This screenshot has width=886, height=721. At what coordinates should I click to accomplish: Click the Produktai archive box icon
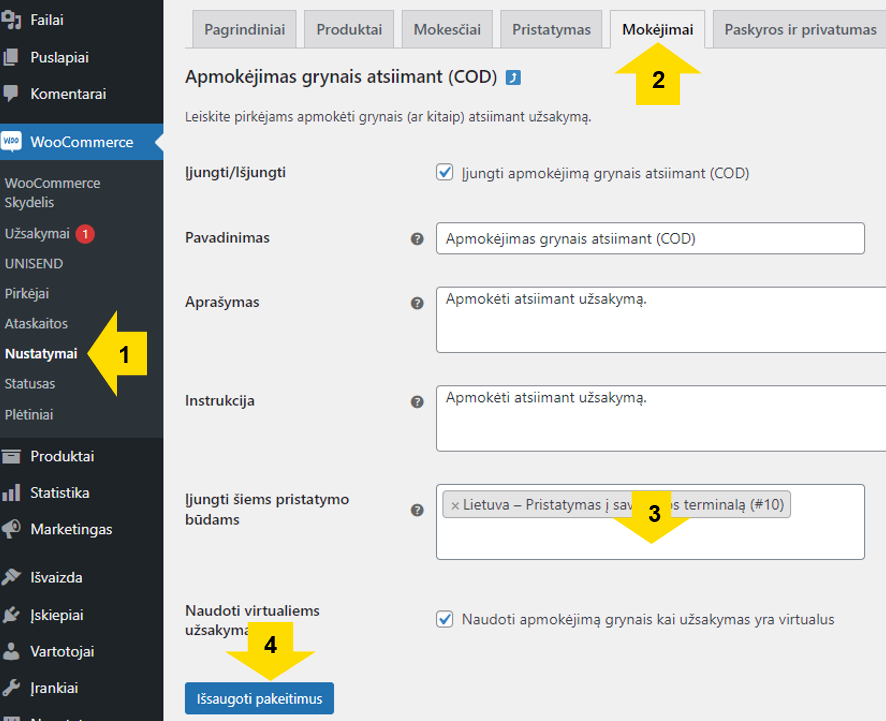pyautogui.click(x=11, y=456)
